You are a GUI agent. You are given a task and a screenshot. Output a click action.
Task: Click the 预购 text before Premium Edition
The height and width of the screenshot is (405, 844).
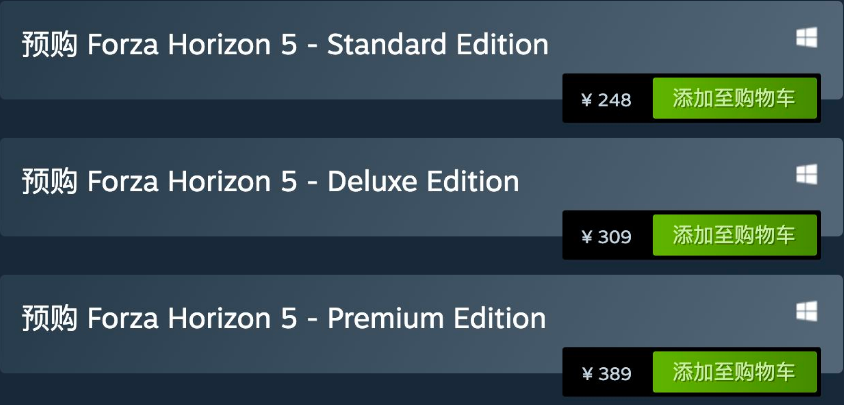tap(50, 318)
